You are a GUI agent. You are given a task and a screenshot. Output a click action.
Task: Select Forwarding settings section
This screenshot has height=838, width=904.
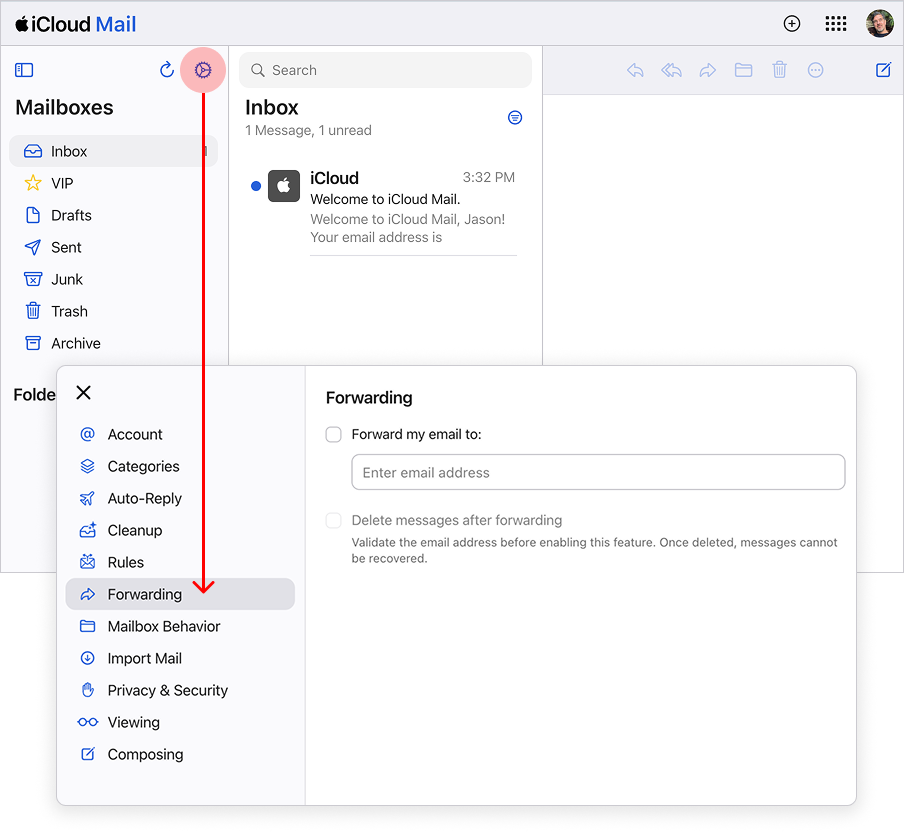pos(180,594)
